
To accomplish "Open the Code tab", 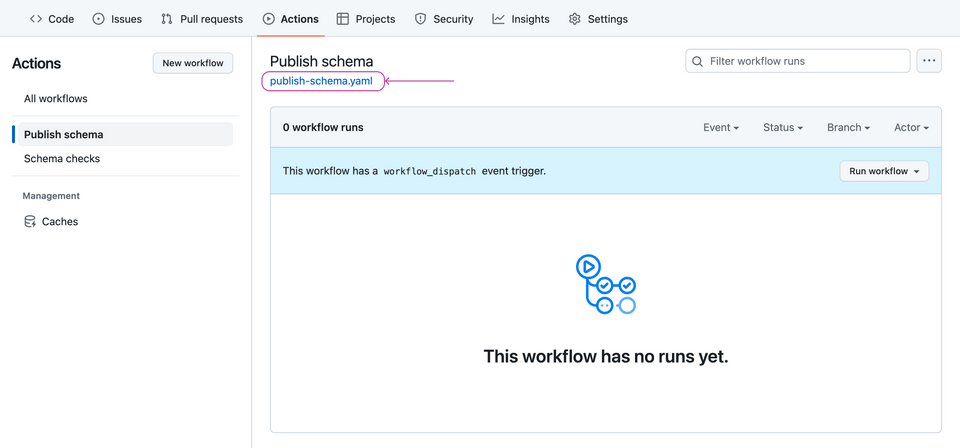I will point(52,19).
